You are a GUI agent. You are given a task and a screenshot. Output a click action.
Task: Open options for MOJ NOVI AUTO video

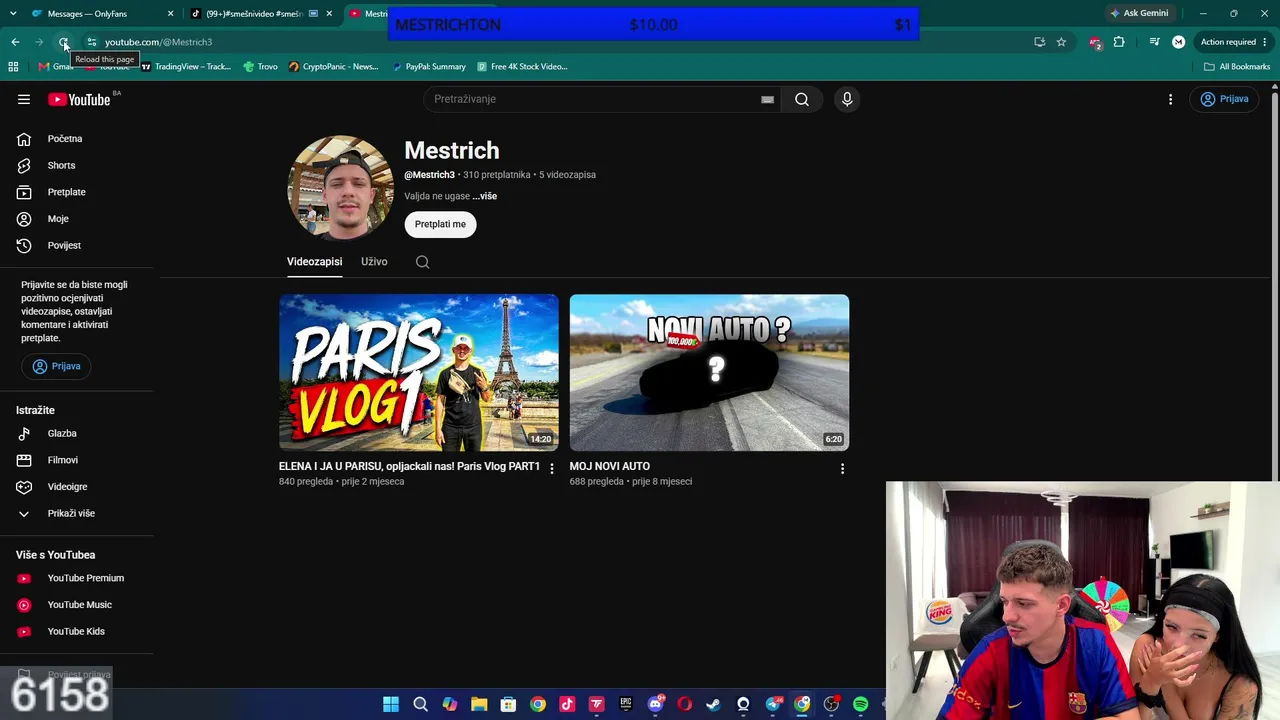(842, 469)
